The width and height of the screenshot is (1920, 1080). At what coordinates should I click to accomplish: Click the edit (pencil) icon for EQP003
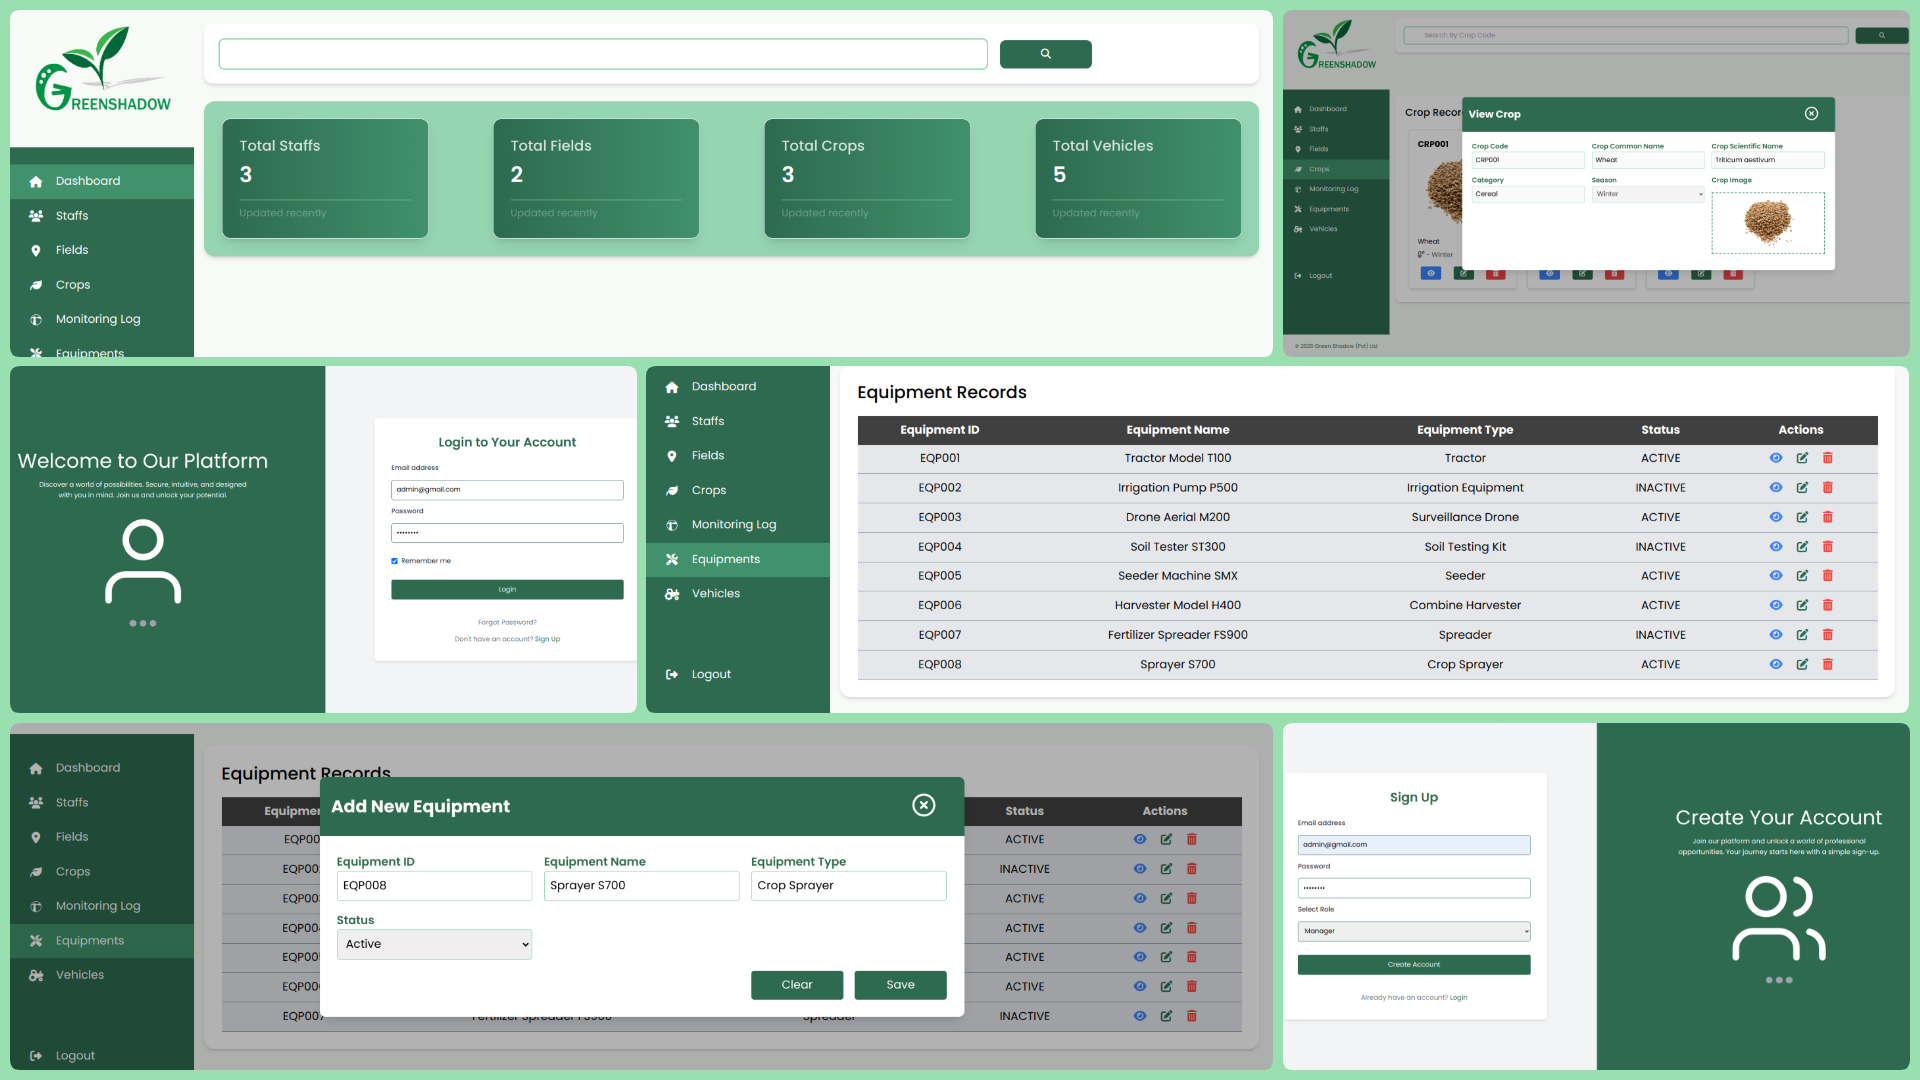(x=1803, y=516)
